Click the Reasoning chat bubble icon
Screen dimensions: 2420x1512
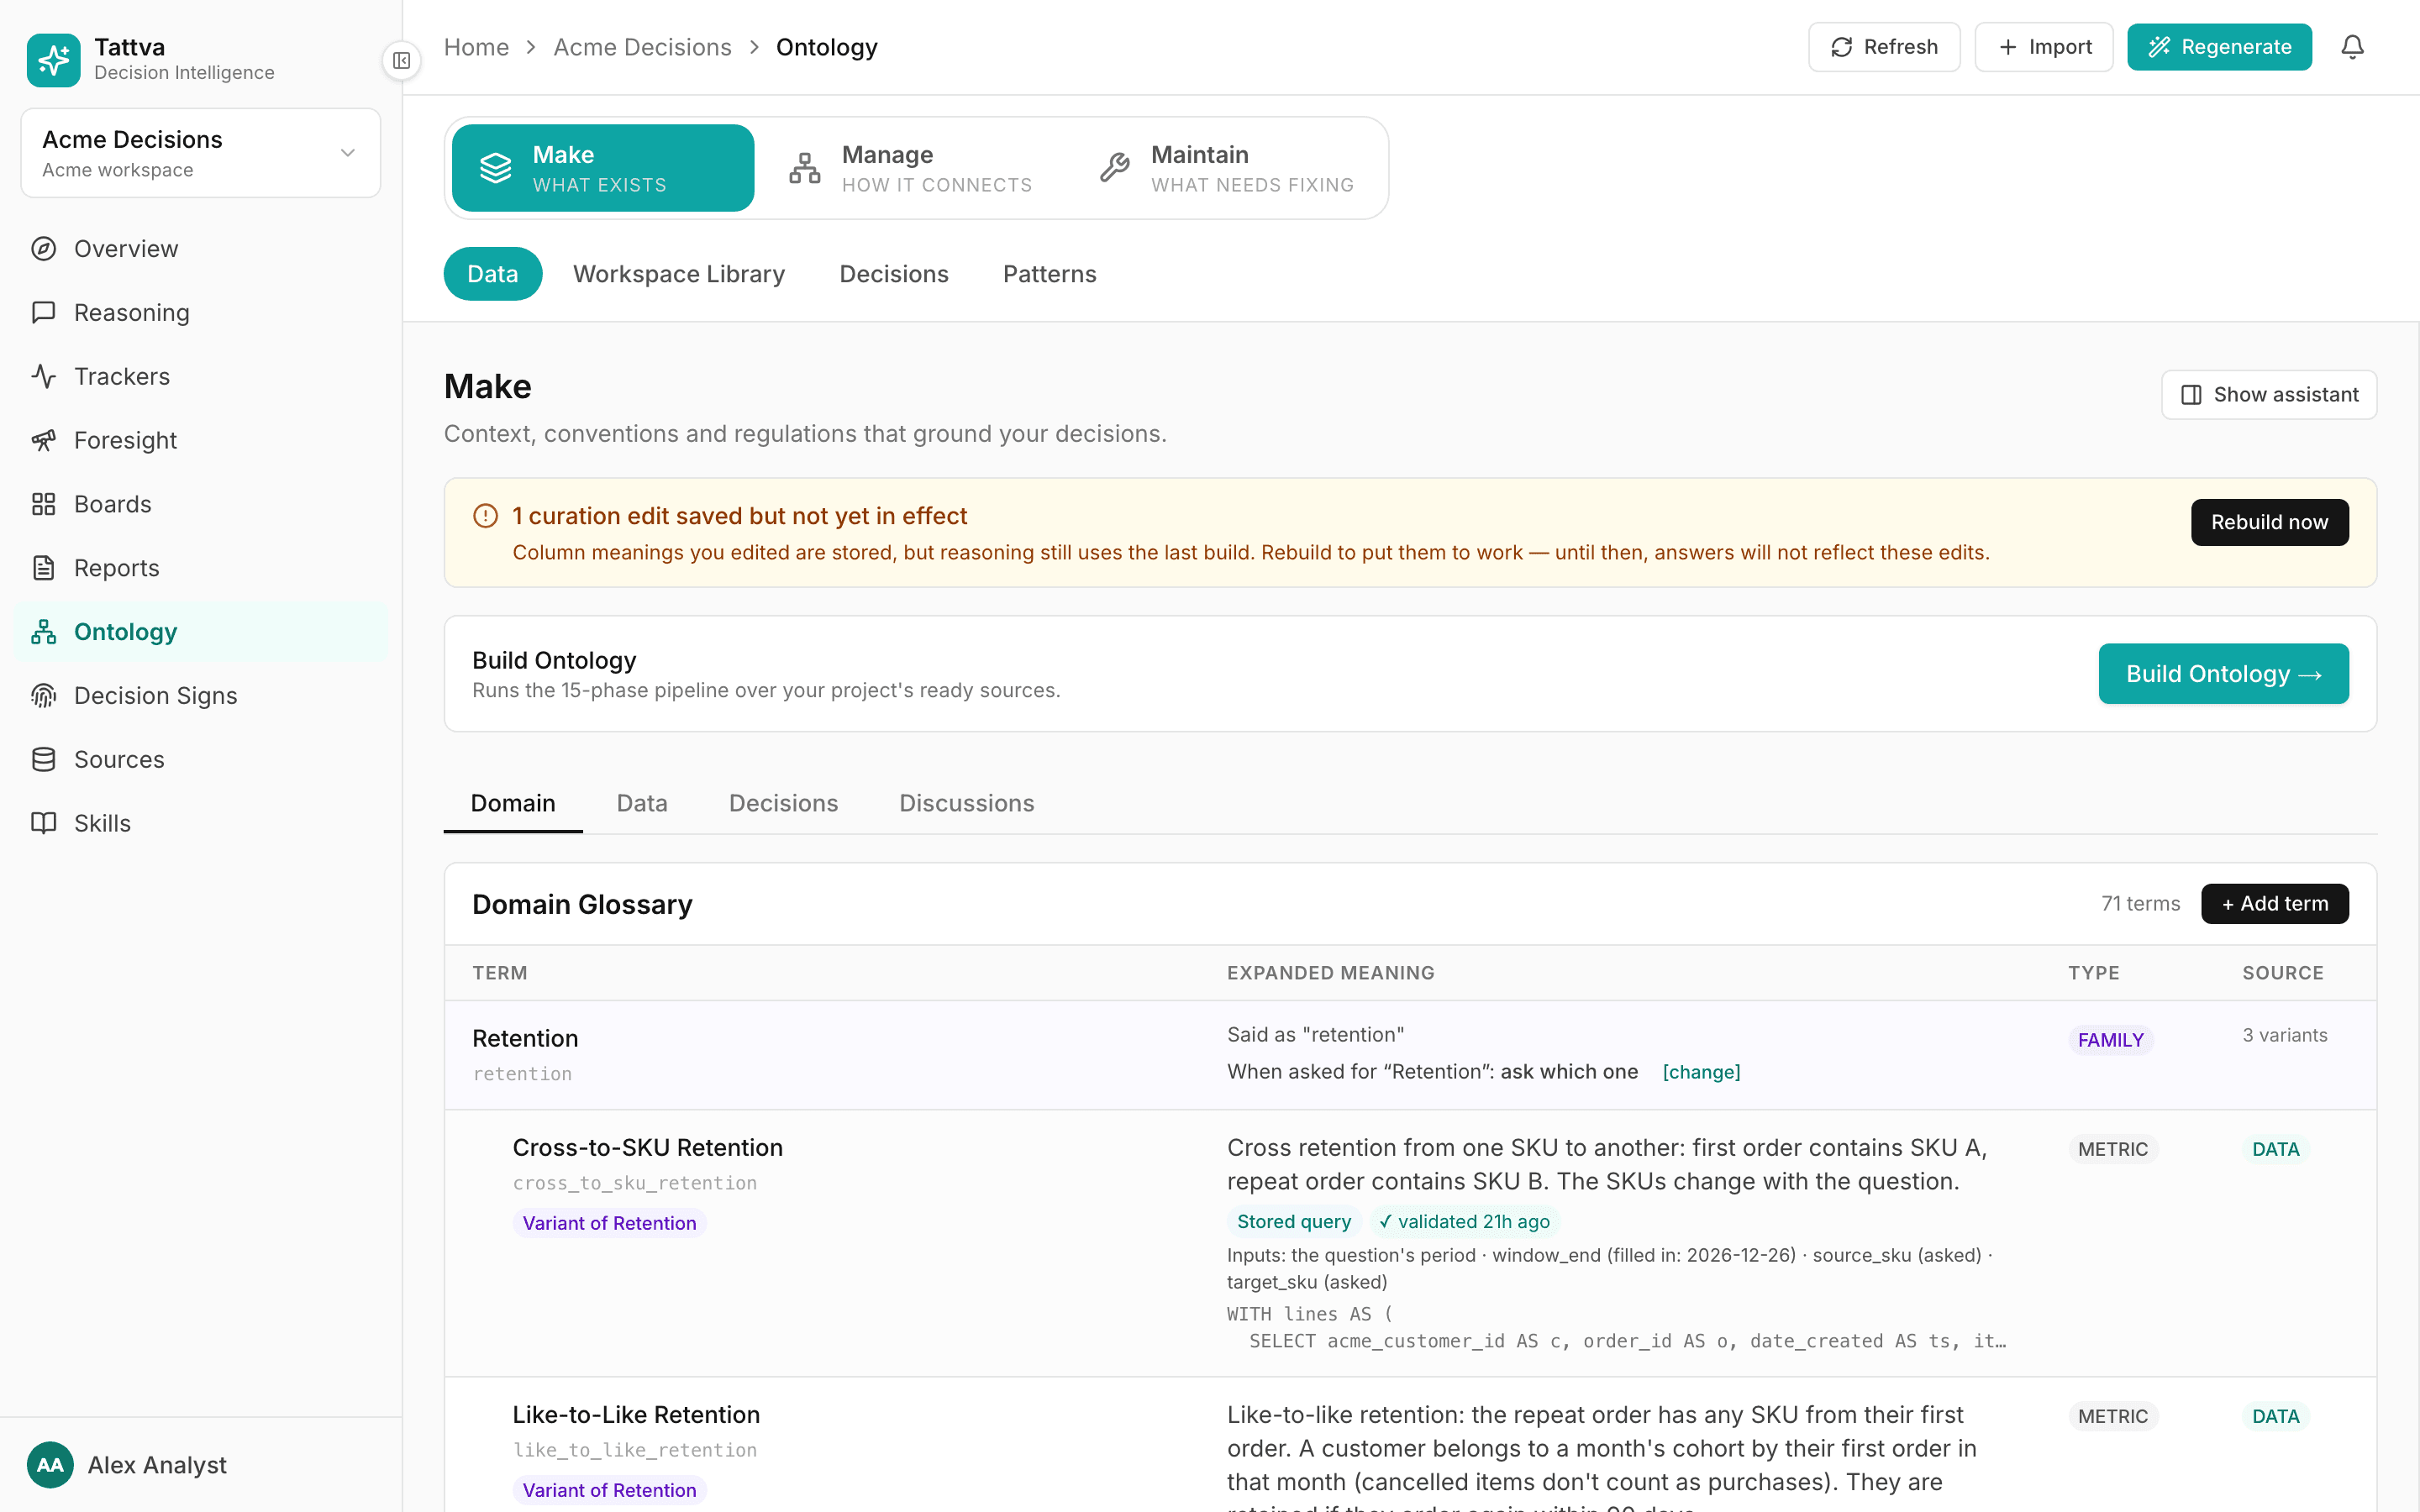pos(43,312)
